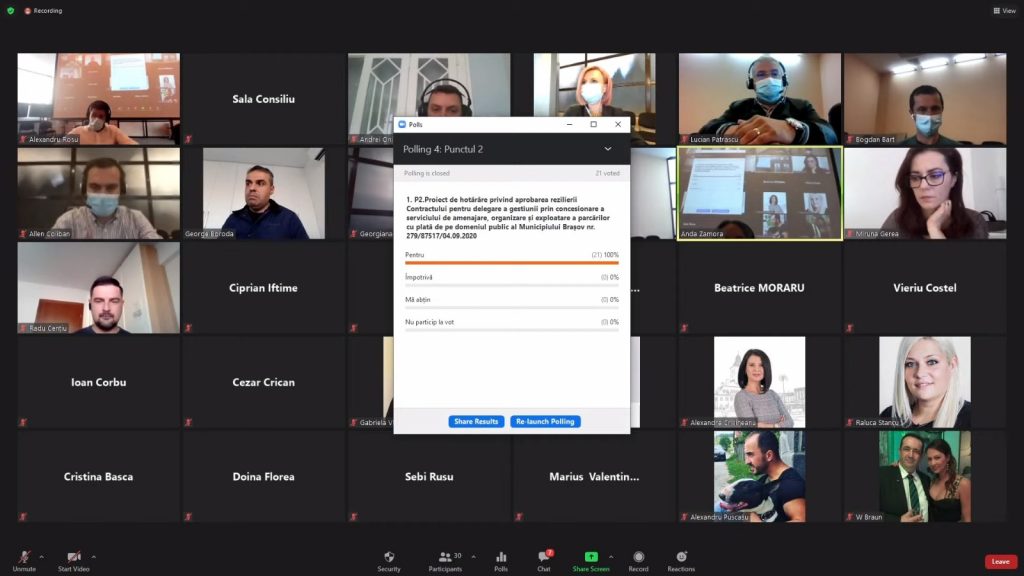Expand audio options arrow next to Unmute
The image size is (1024, 576).
point(41,556)
